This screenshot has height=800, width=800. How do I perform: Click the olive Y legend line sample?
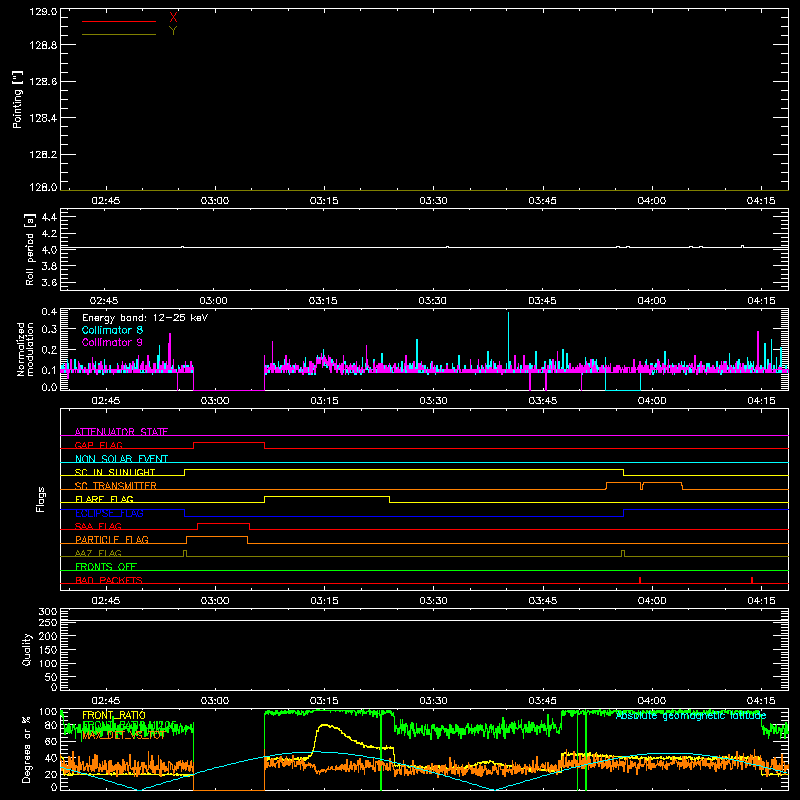coord(119,34)
